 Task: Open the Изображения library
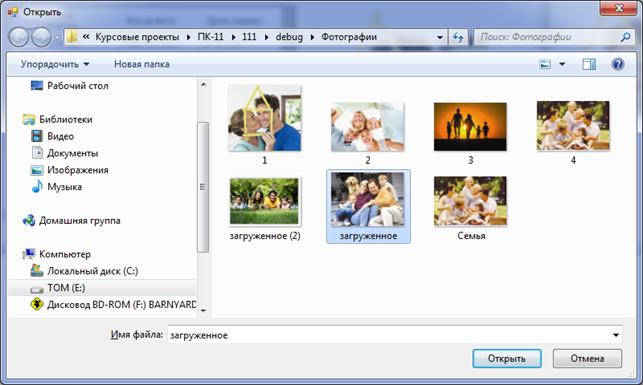tap(70, 170)
